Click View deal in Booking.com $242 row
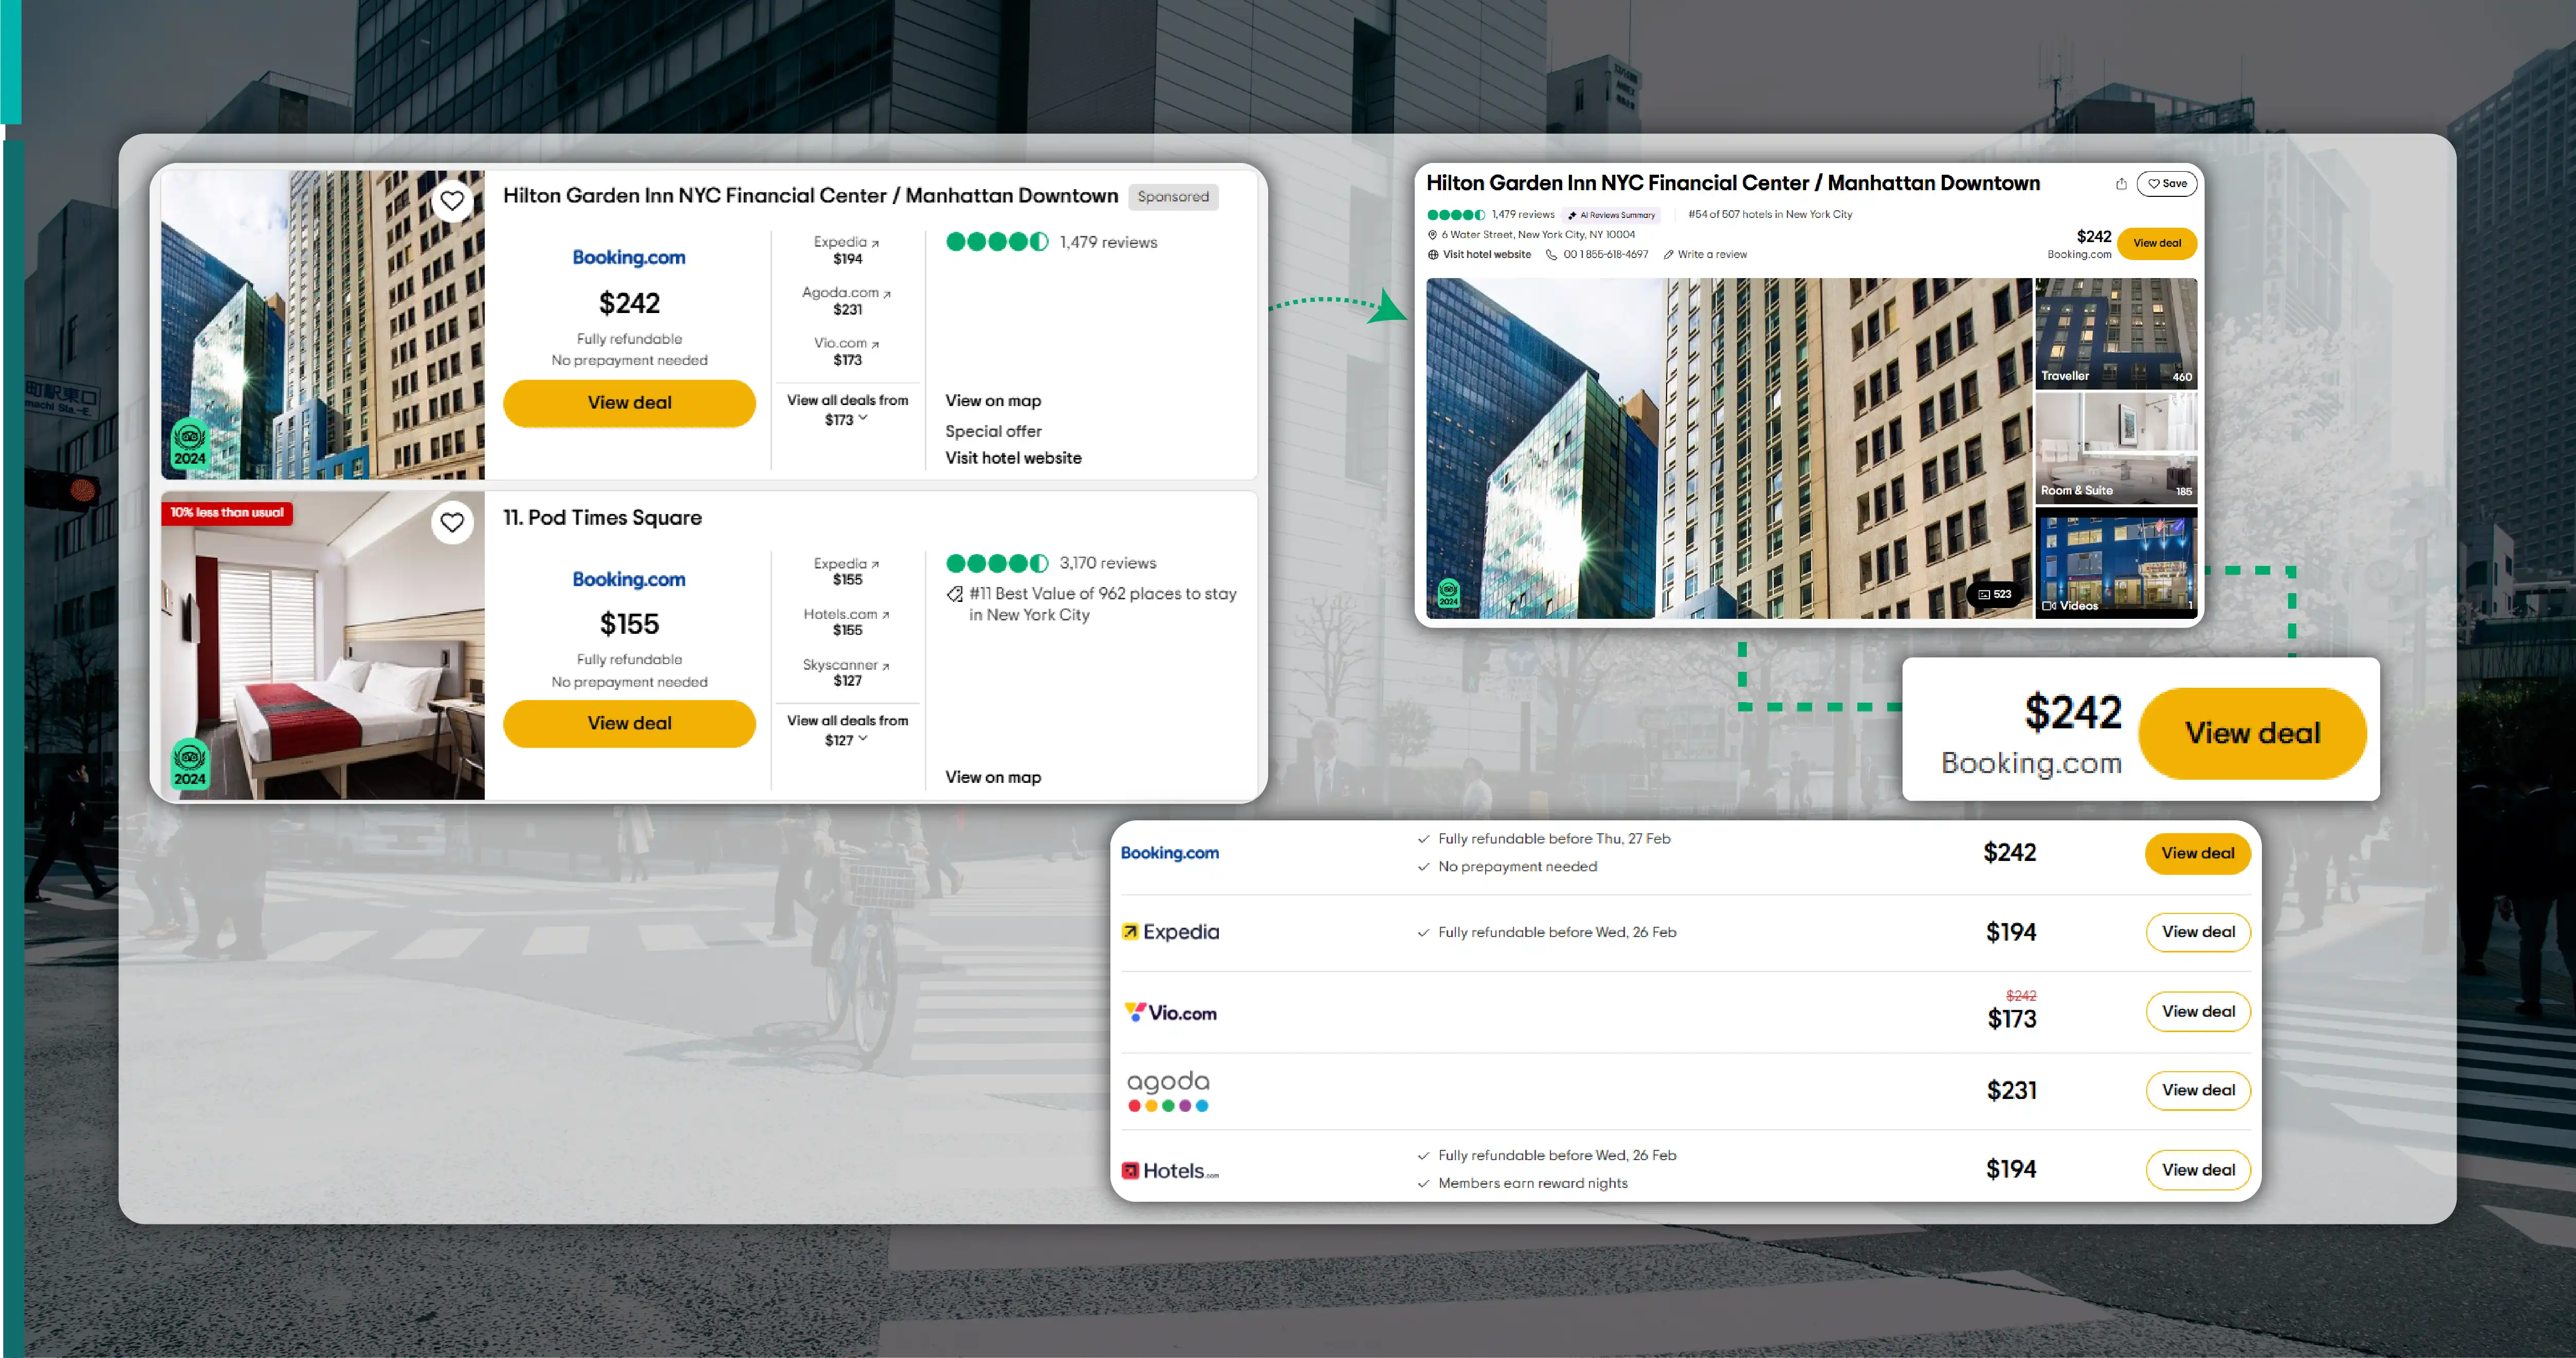The image size is (2576, 1358). (2197, 853)
